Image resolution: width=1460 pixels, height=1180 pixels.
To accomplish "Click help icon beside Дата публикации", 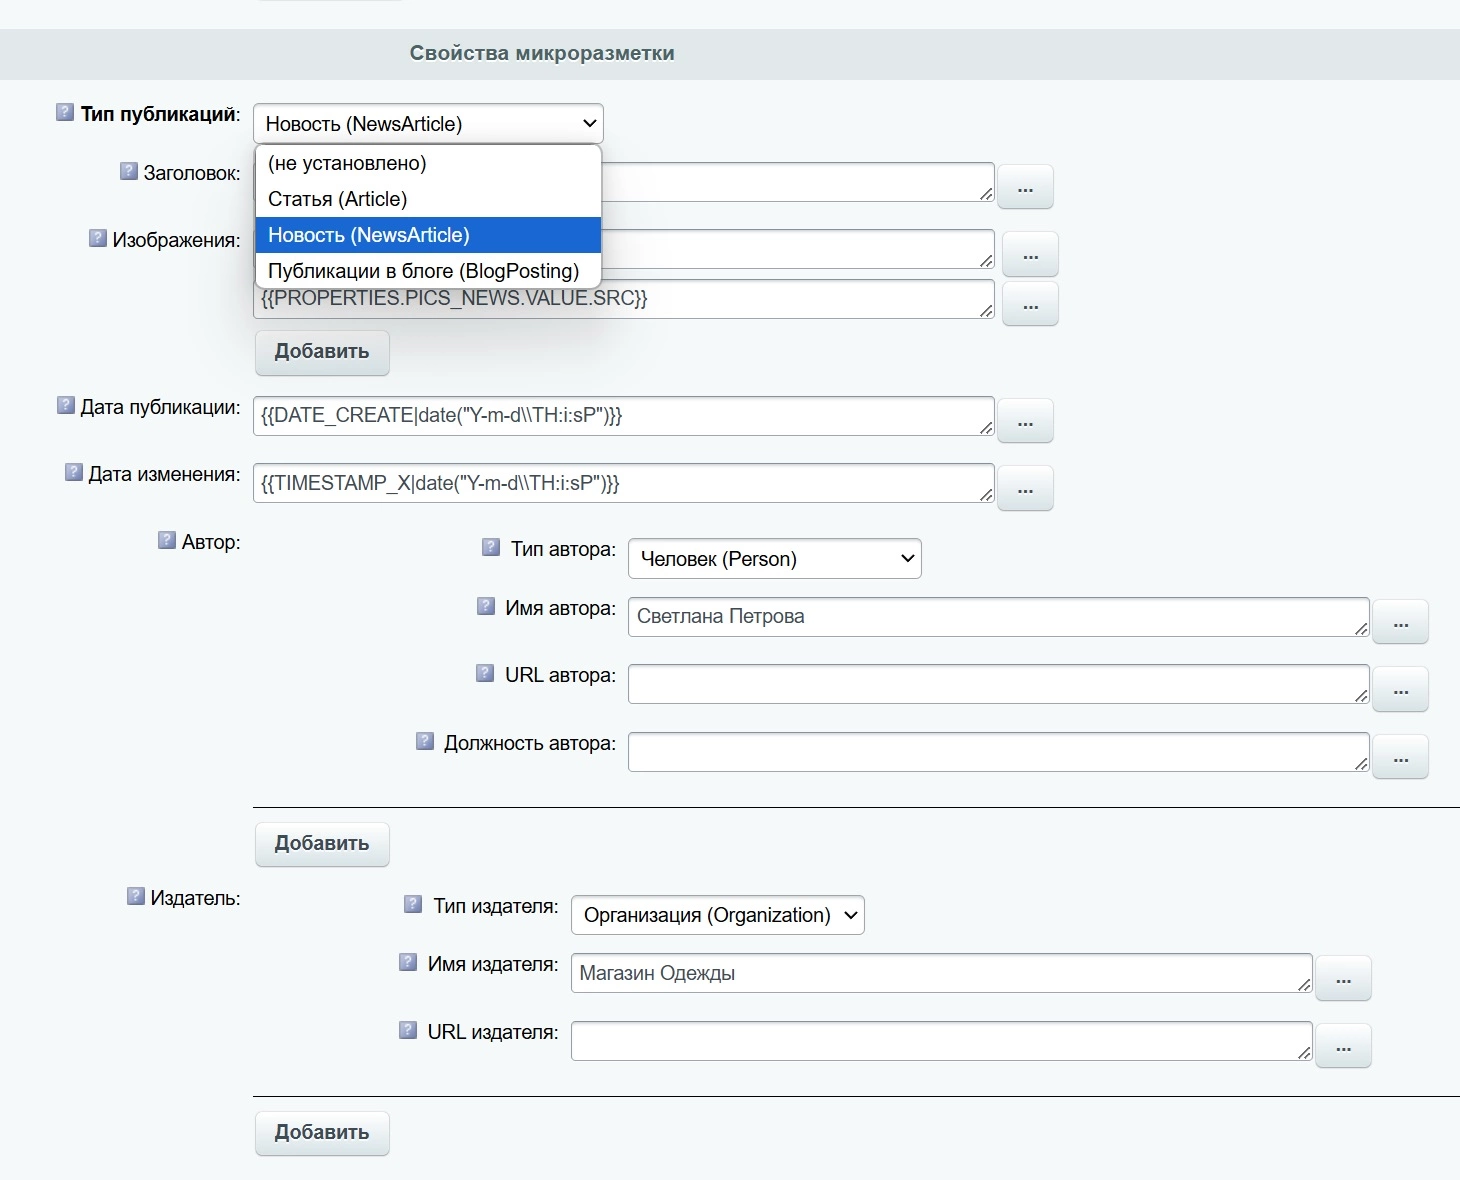I will [66, 405].
